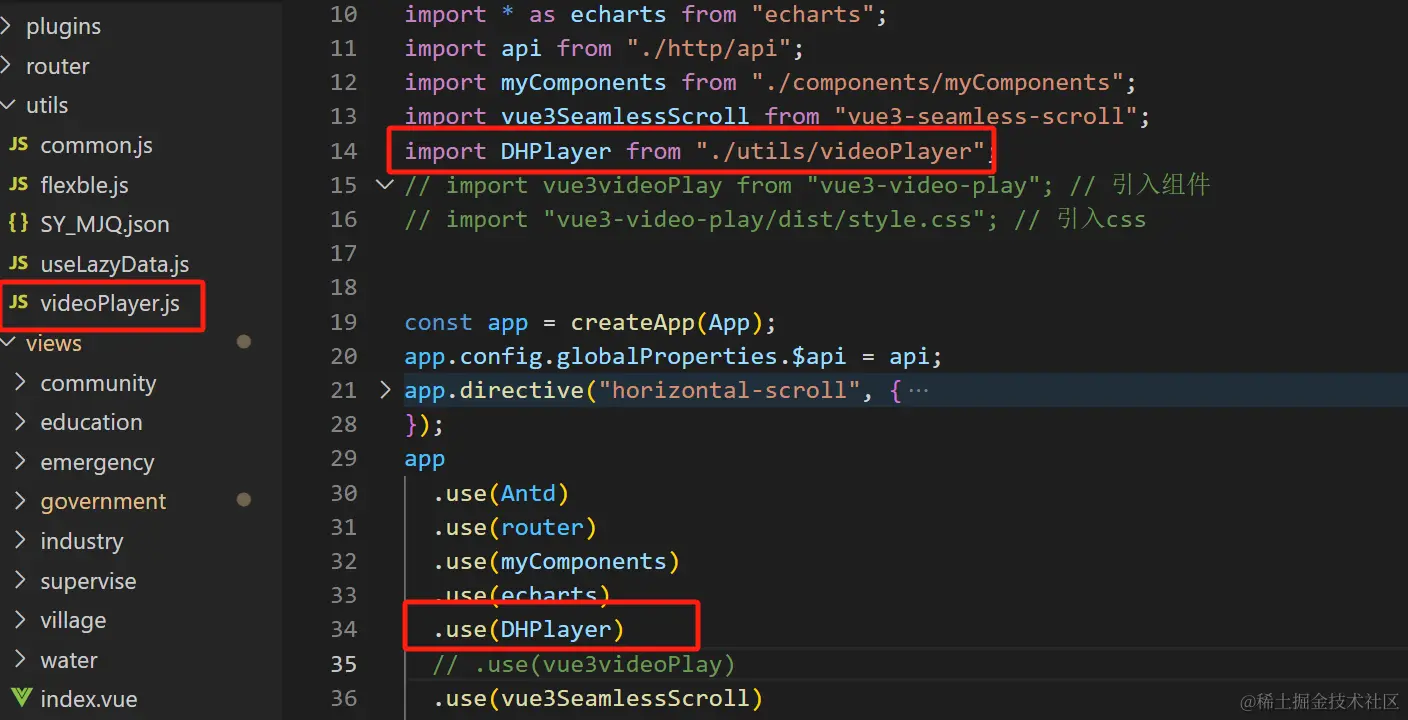Select the views folder label
1408x720 pixels.
click(54, 344)
